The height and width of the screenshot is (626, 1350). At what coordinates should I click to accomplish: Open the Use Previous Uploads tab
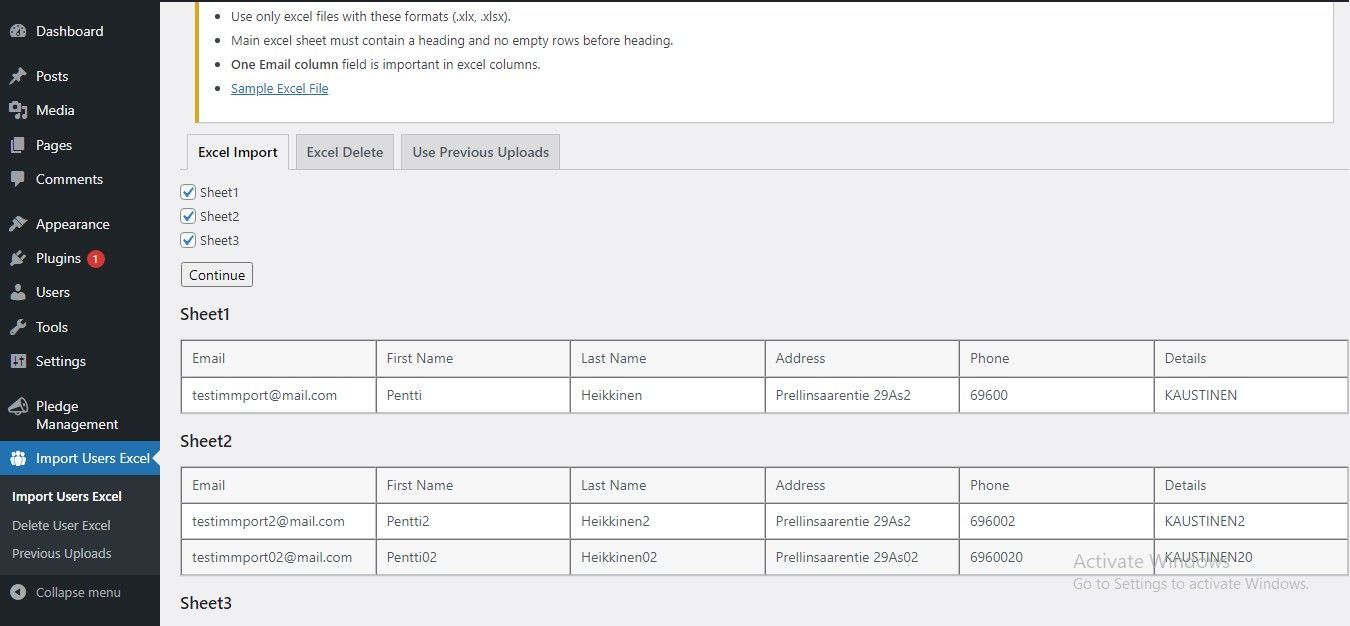click(480, 152)
